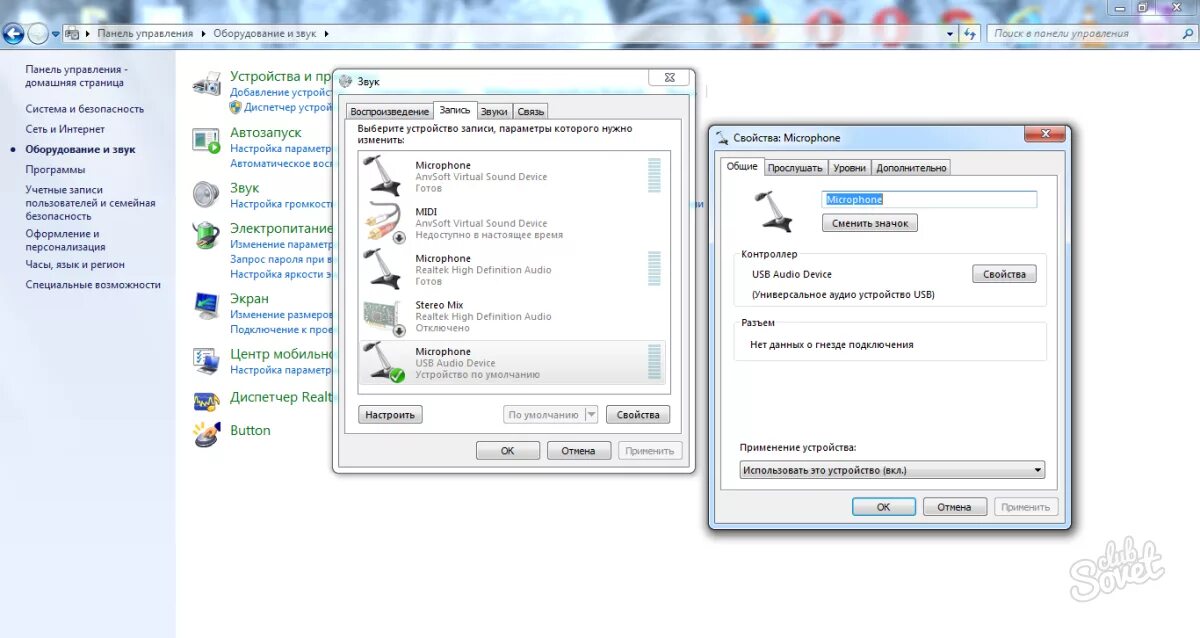
Task: Select AnvSoft Virtual Sound Device microphone icon
Action: 384,176
